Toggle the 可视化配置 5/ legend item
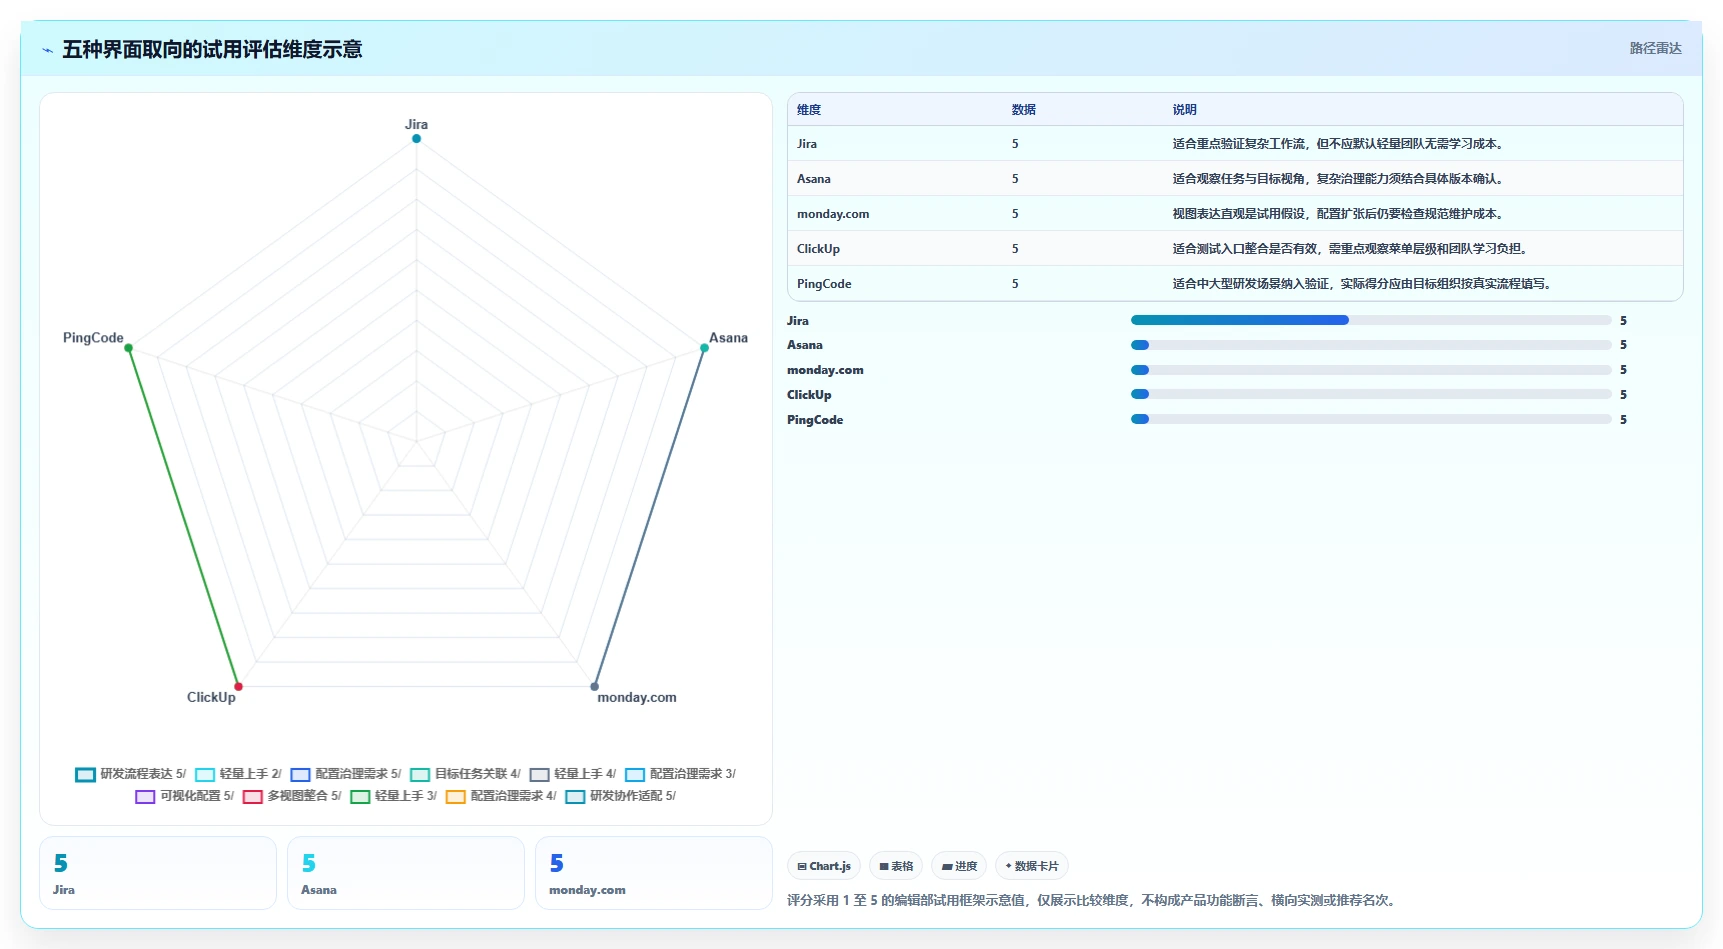1723x949 pixels. tap(185, 796)
